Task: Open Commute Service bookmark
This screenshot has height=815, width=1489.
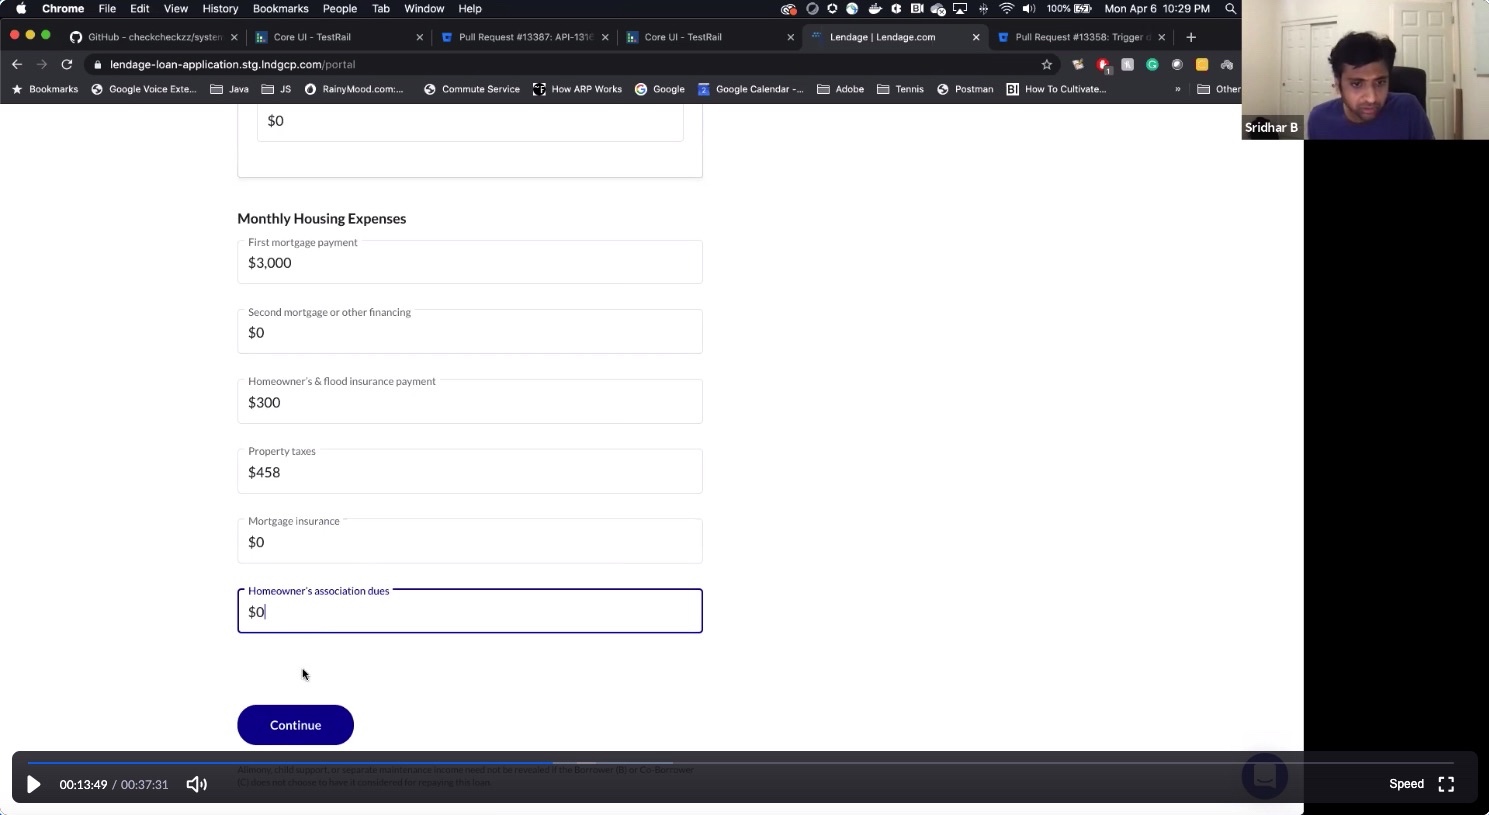Action: coord(471,89)
